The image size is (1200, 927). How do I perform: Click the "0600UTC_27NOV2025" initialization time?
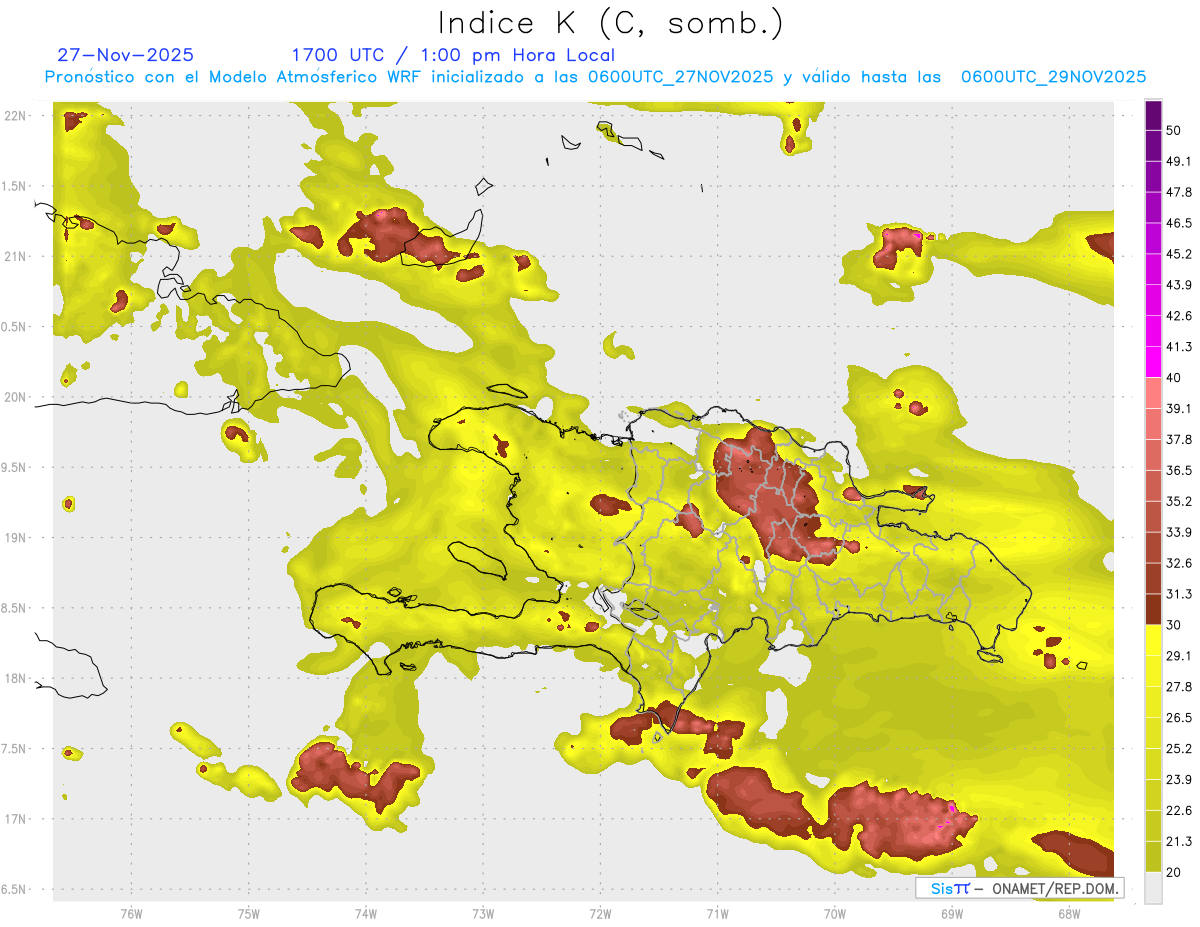(681, 77)
